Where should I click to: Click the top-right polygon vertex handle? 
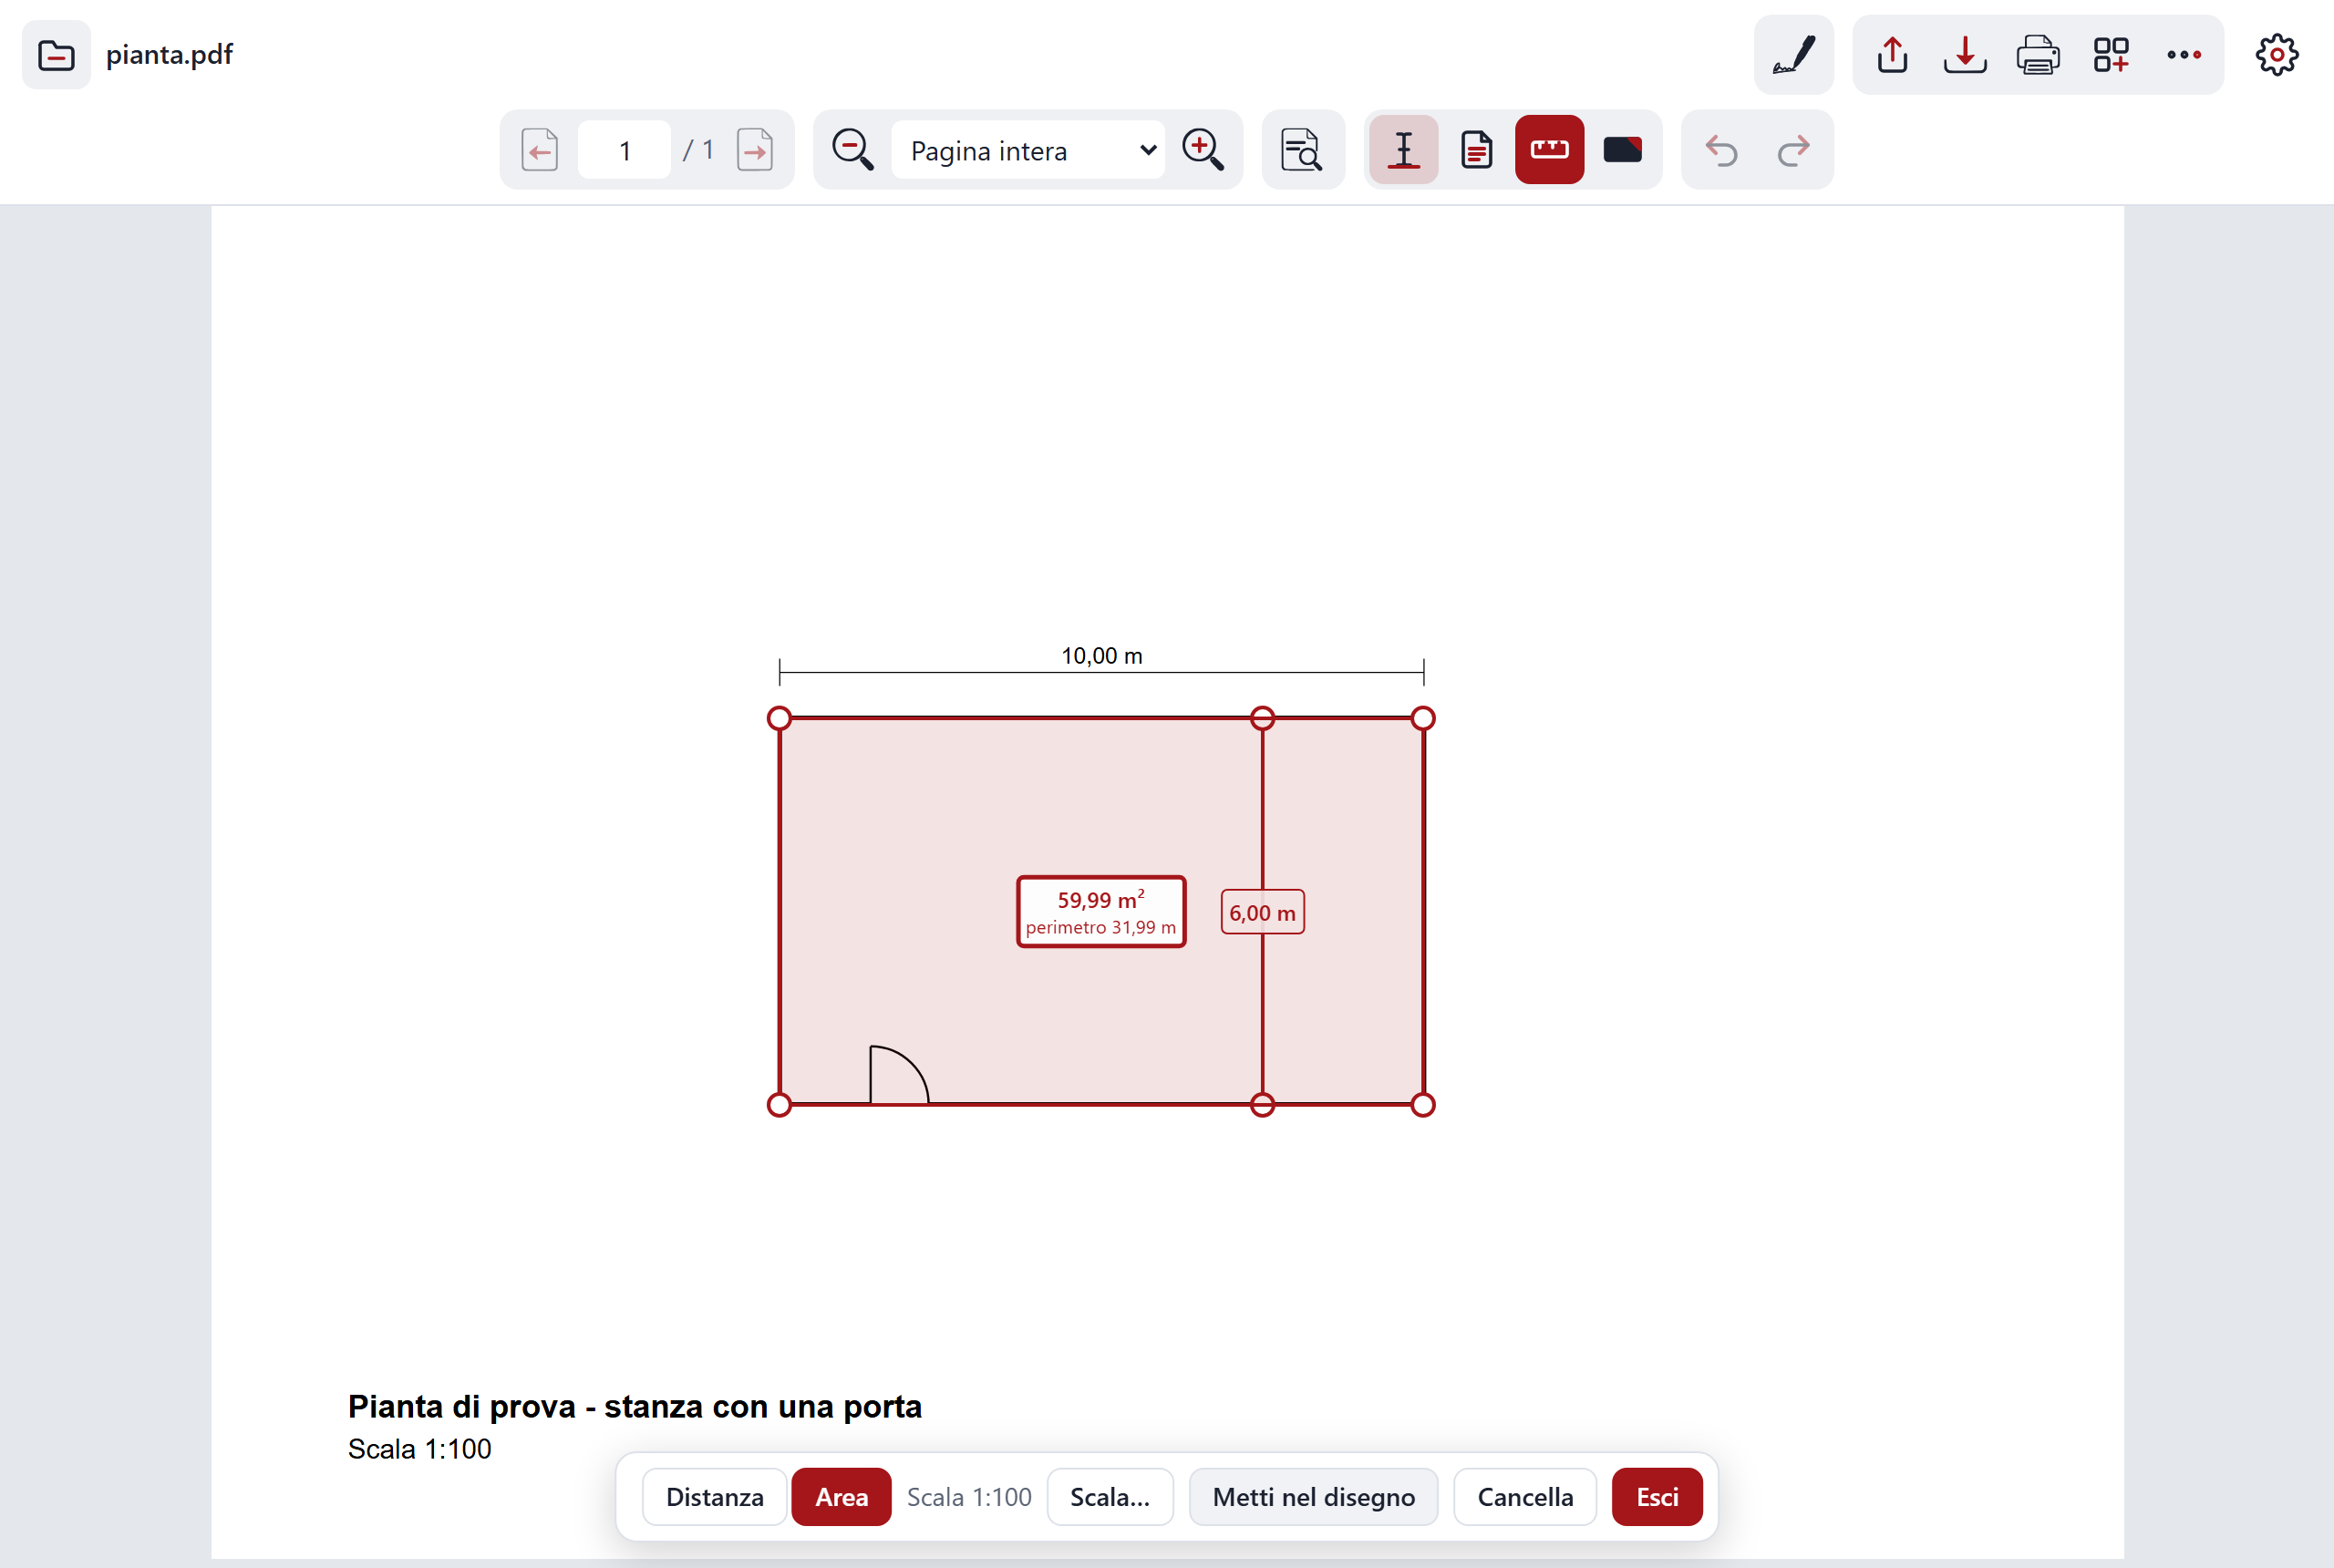click(x=1423, y=718)
